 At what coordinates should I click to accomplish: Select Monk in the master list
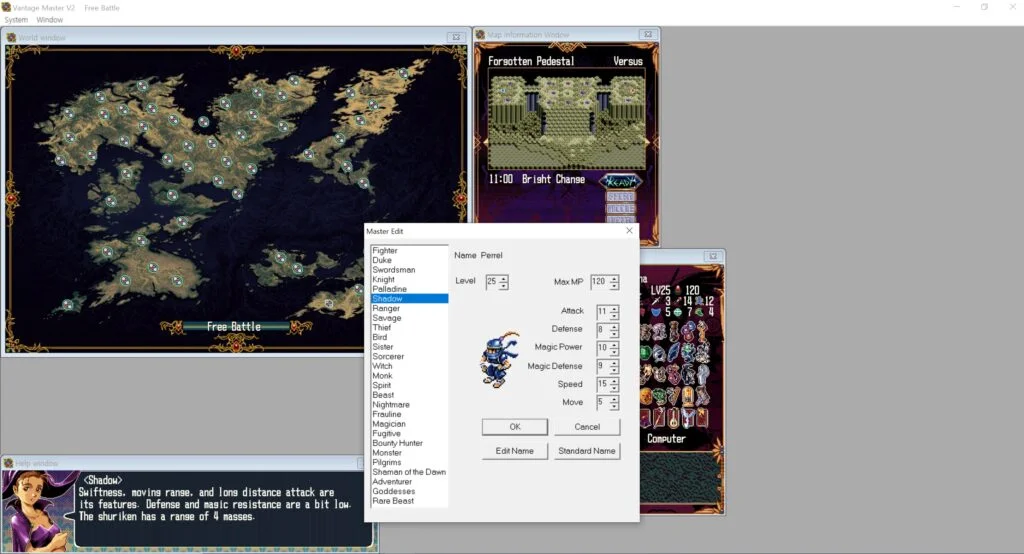click(x=409, y=376)
